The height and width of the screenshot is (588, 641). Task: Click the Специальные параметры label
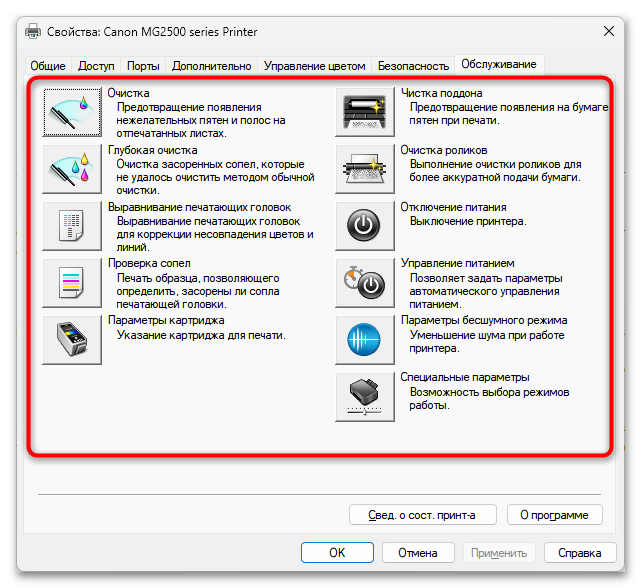[x=465, y=377]
